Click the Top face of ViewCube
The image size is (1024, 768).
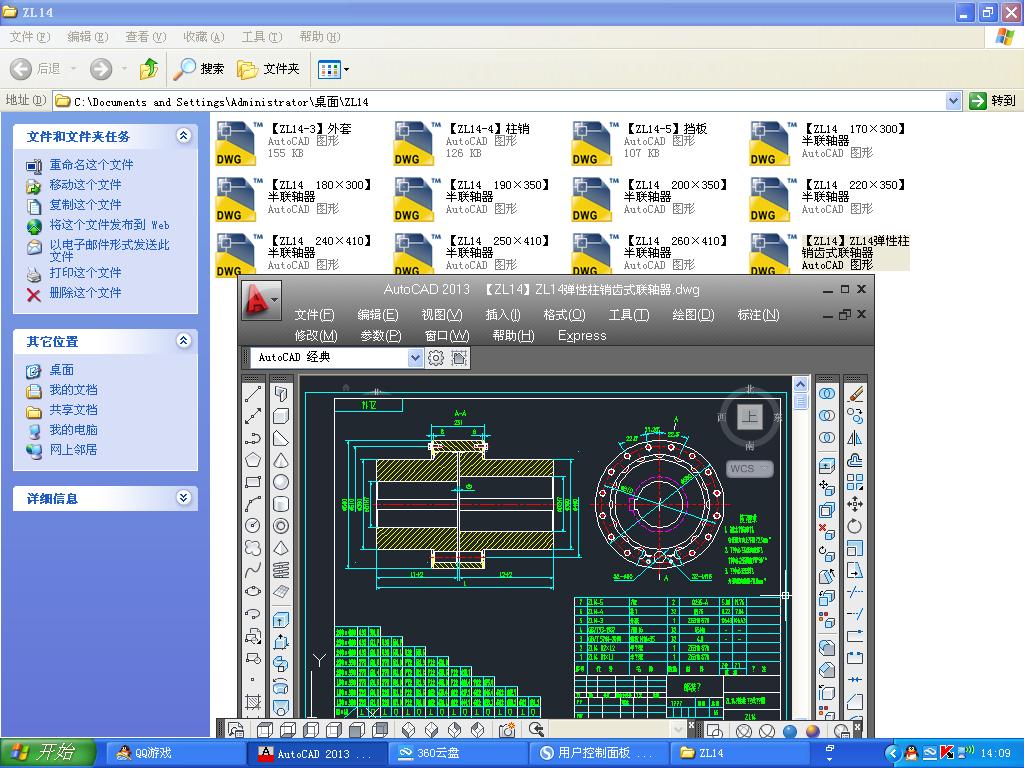749,417
